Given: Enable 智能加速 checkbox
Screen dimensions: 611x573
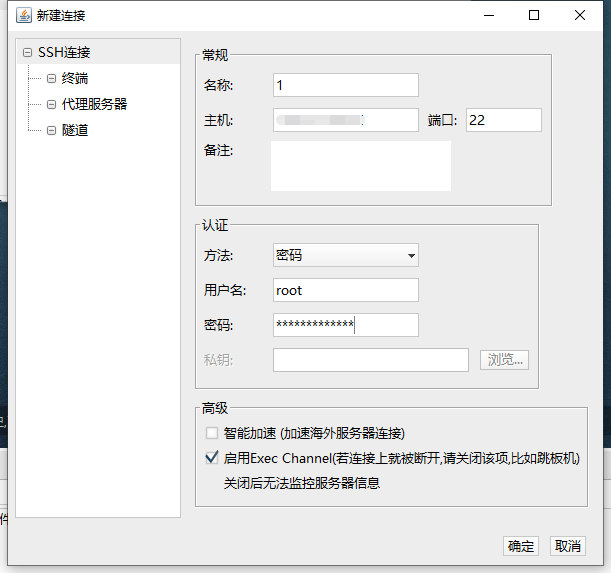Looking at the screenshot, I should point(212,433).
